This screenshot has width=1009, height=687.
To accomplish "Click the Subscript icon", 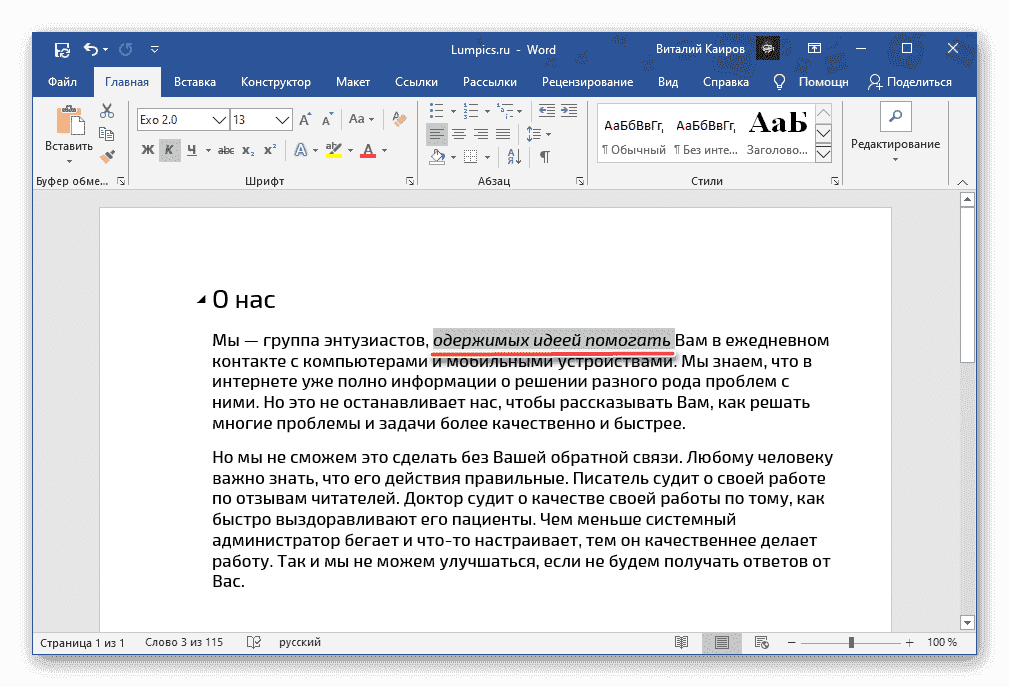I will point(248,150).
